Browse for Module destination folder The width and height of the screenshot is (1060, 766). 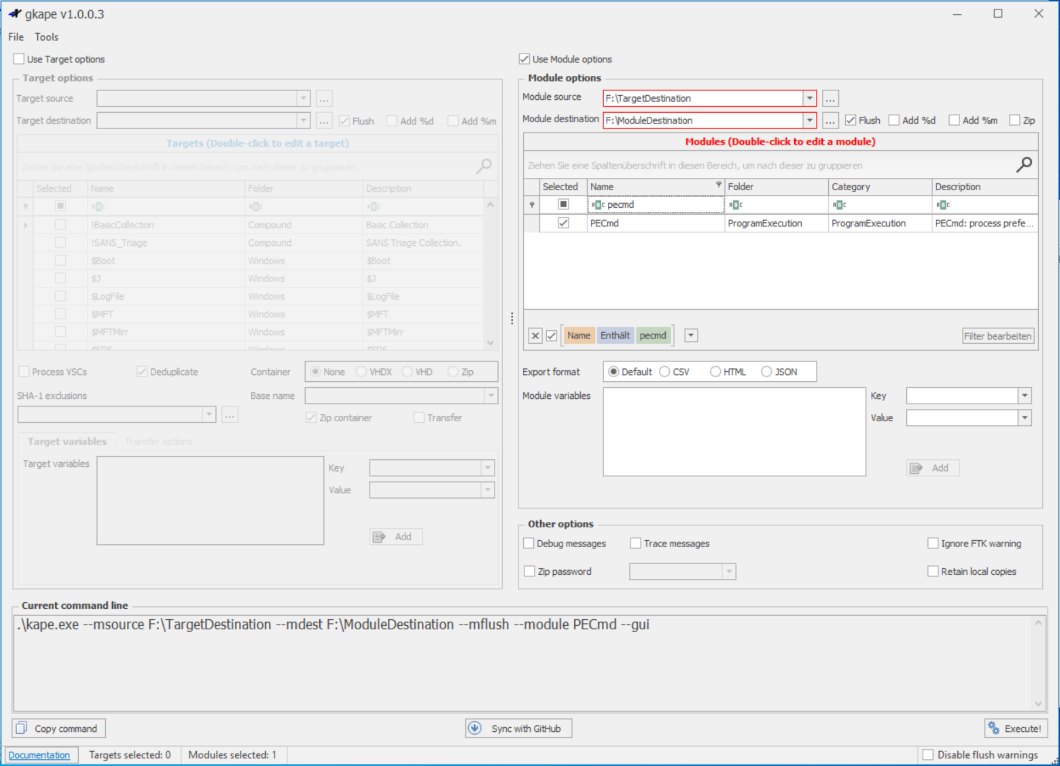coord(830,120)
